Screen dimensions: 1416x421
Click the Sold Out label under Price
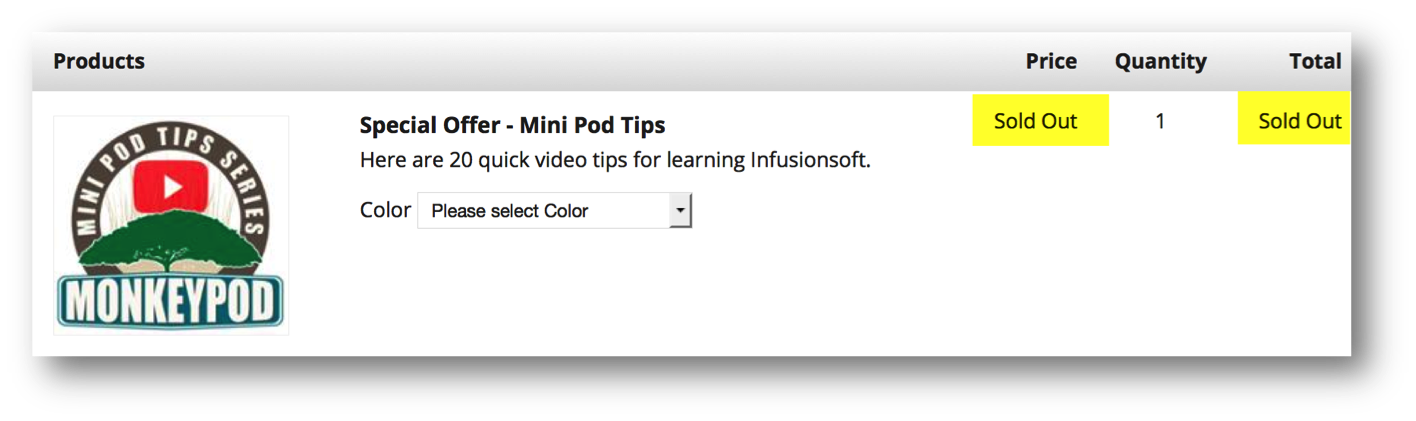1035,121
